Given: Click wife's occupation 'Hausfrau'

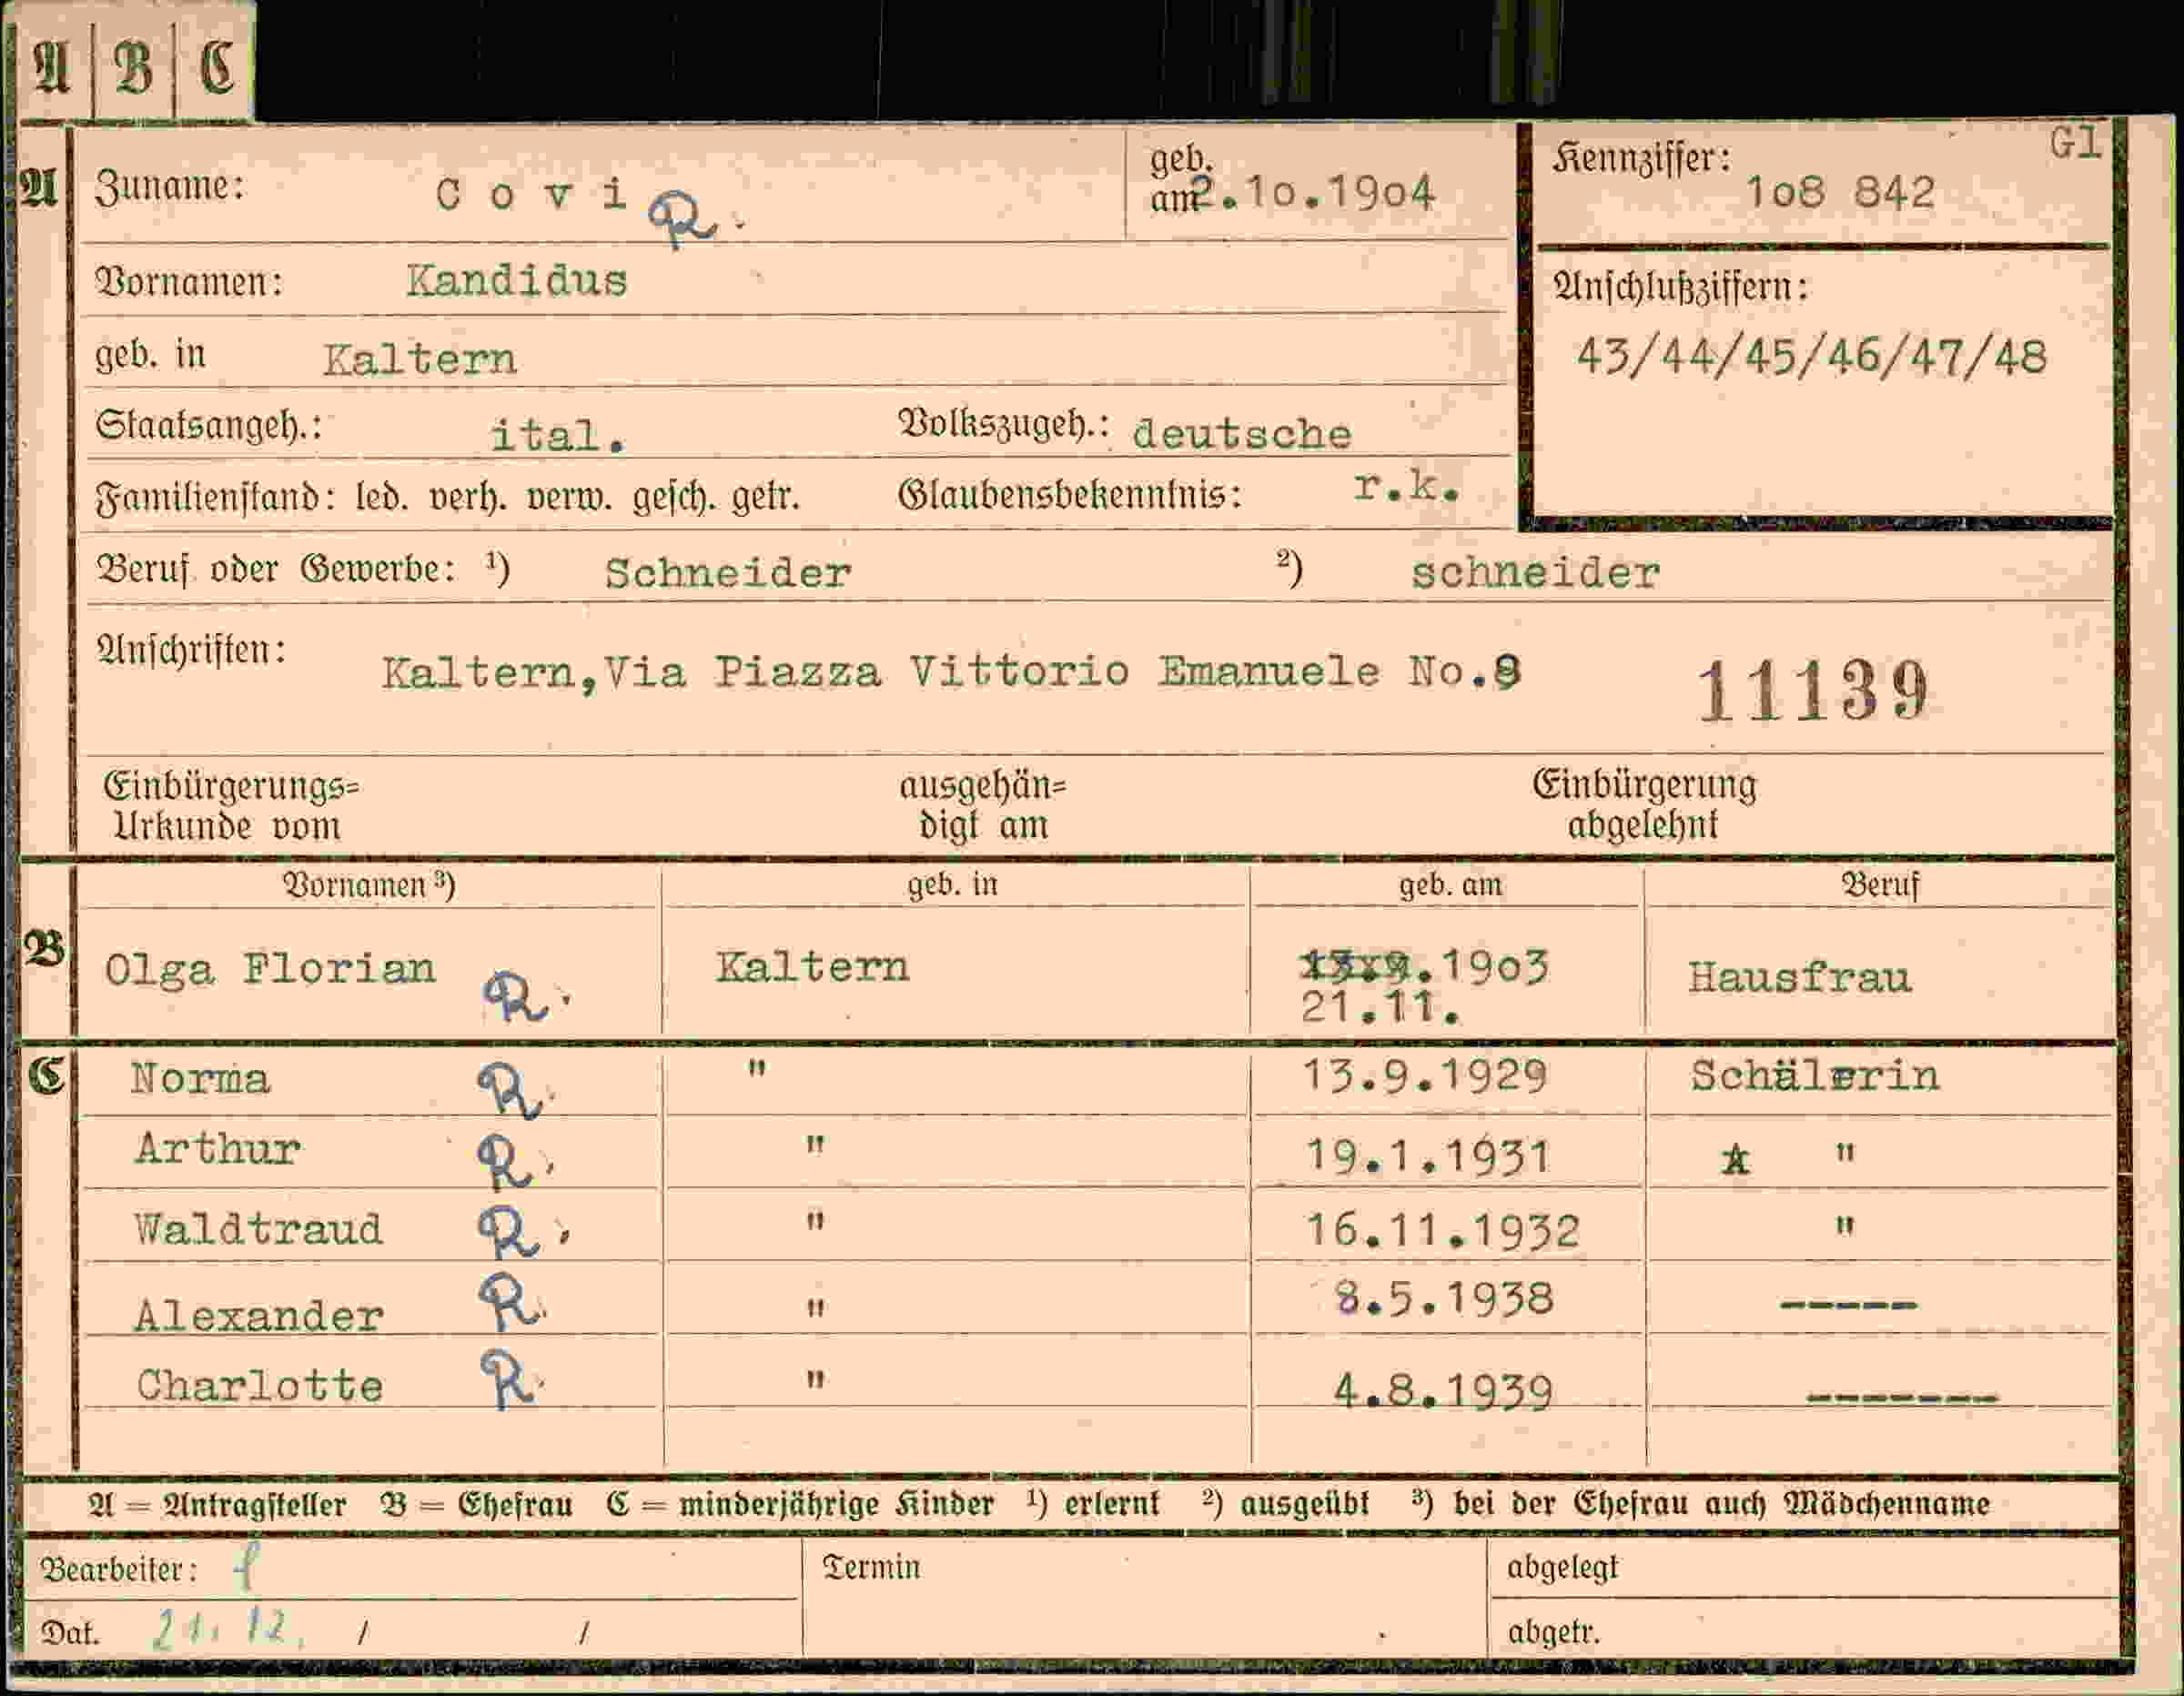Looking at the screenshot, I should (1799, 977).
